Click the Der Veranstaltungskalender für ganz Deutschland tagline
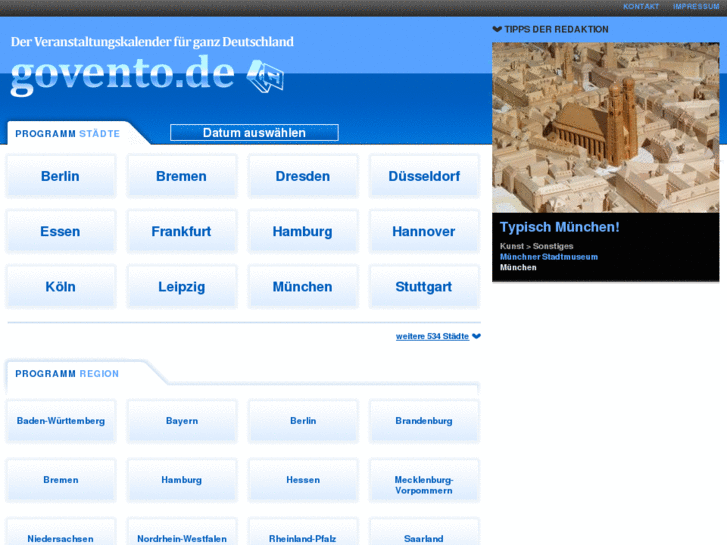This screenshot has height=545, width=727. click(152, 42)
